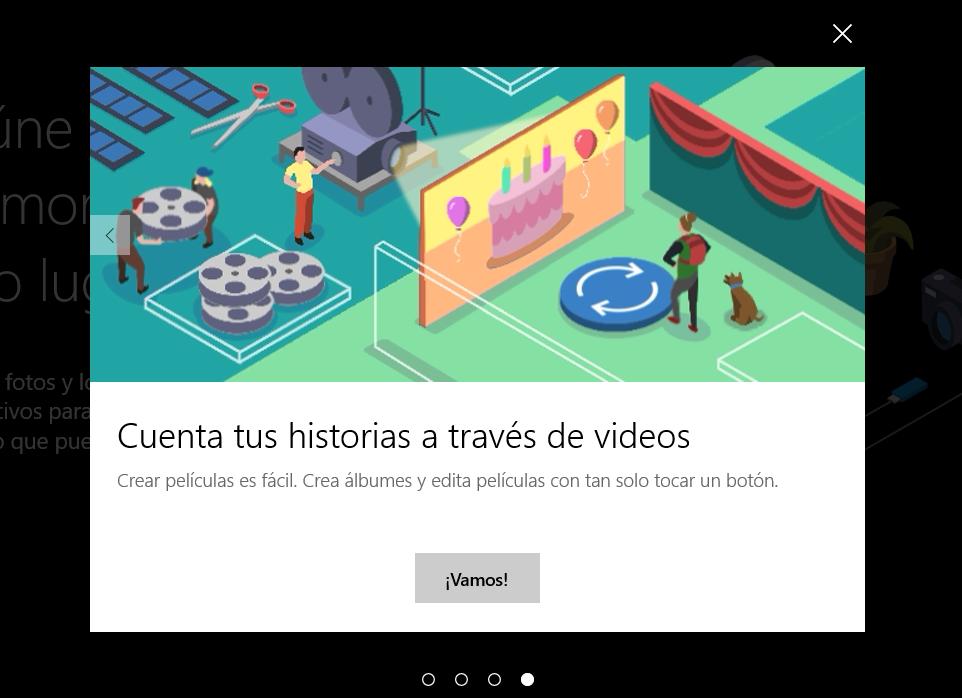Click the brown dog in the illustration

(742, 299)
